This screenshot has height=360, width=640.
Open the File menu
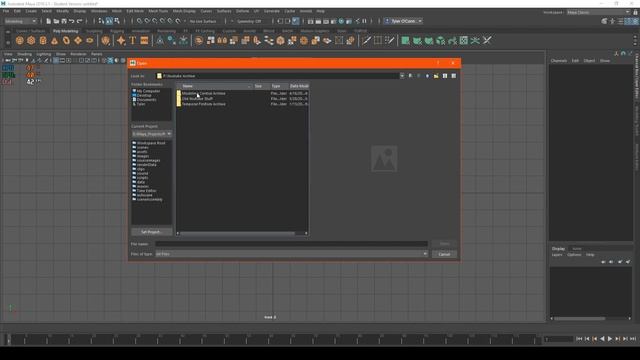click(x=6, y=11)
